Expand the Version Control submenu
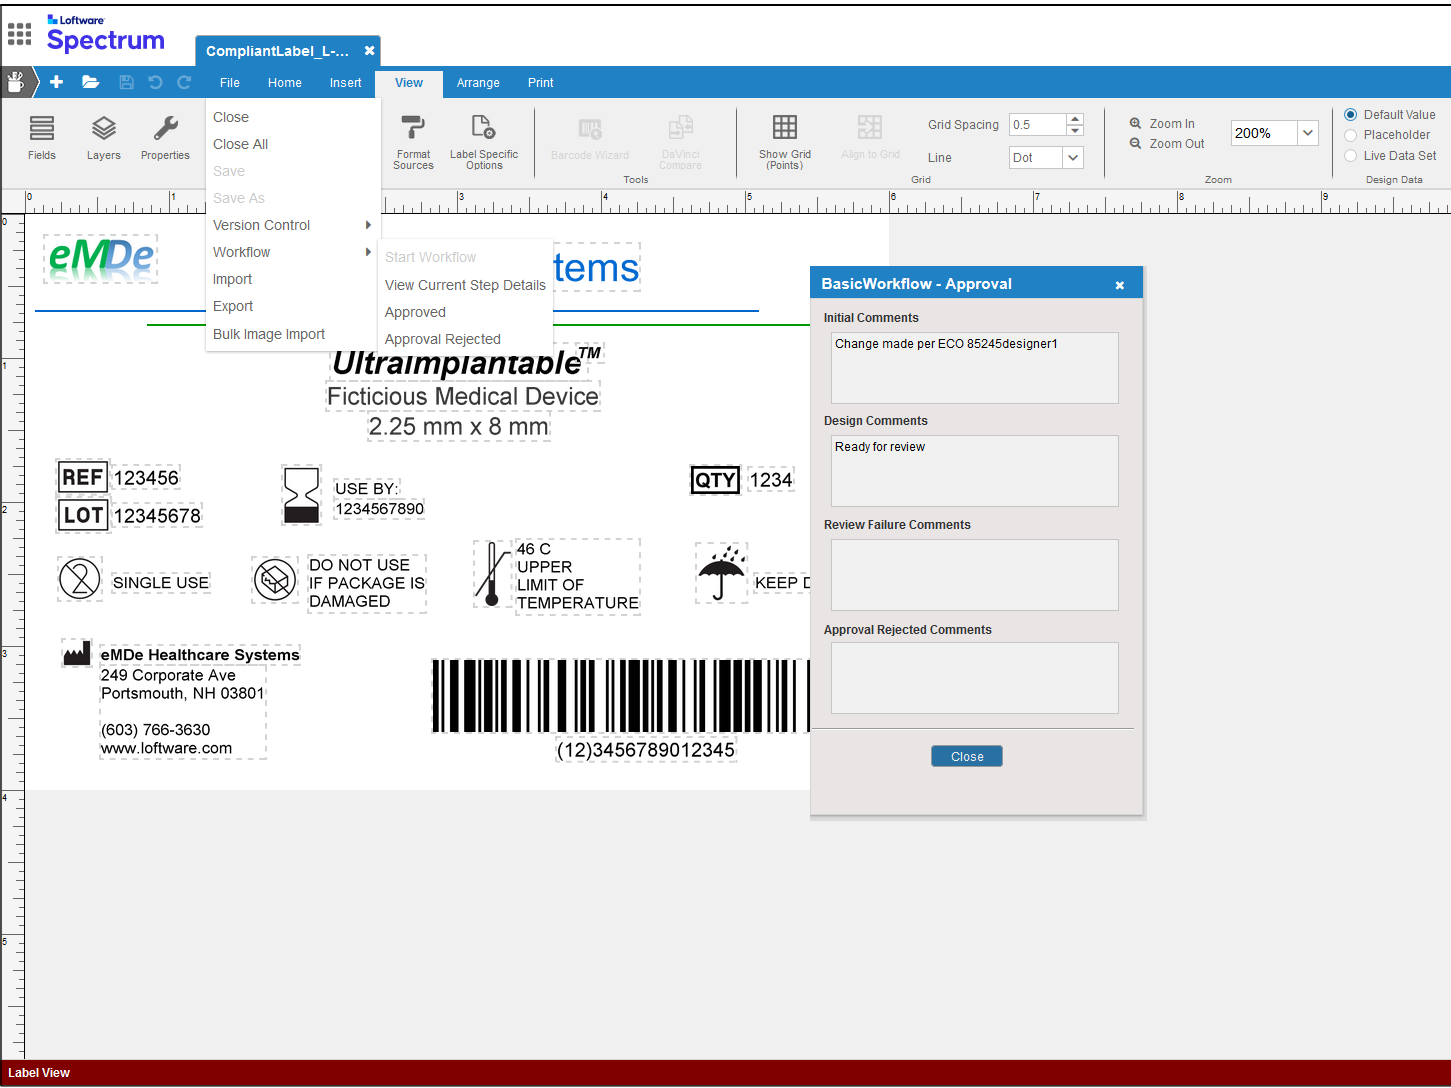The height and width of the screenshot is (1088, 1451). point(292,225)
